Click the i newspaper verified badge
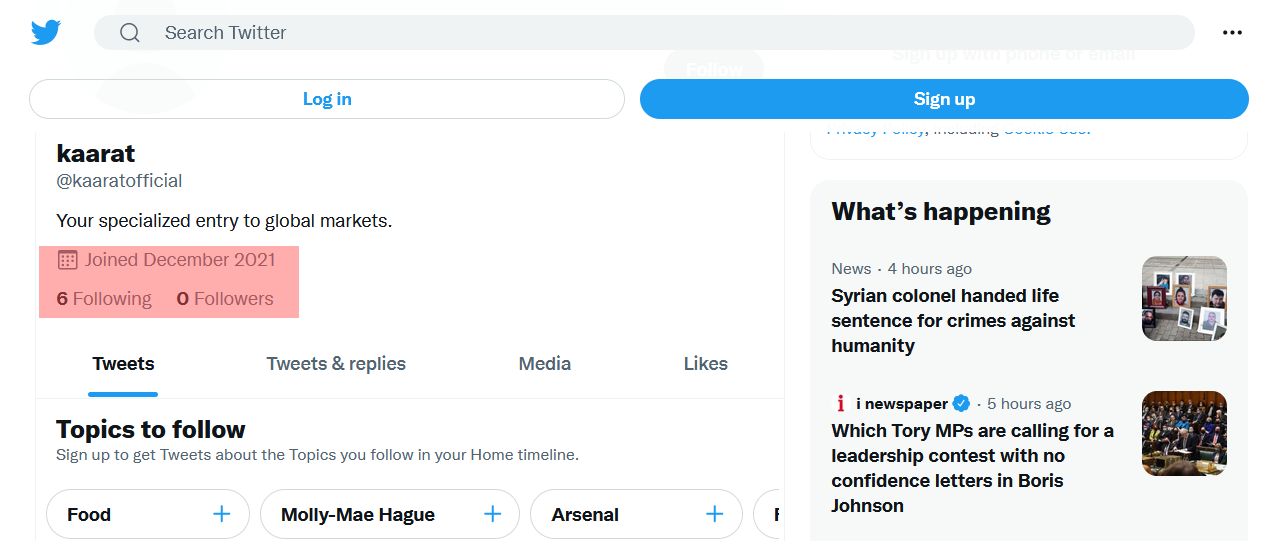 point(961,404)
